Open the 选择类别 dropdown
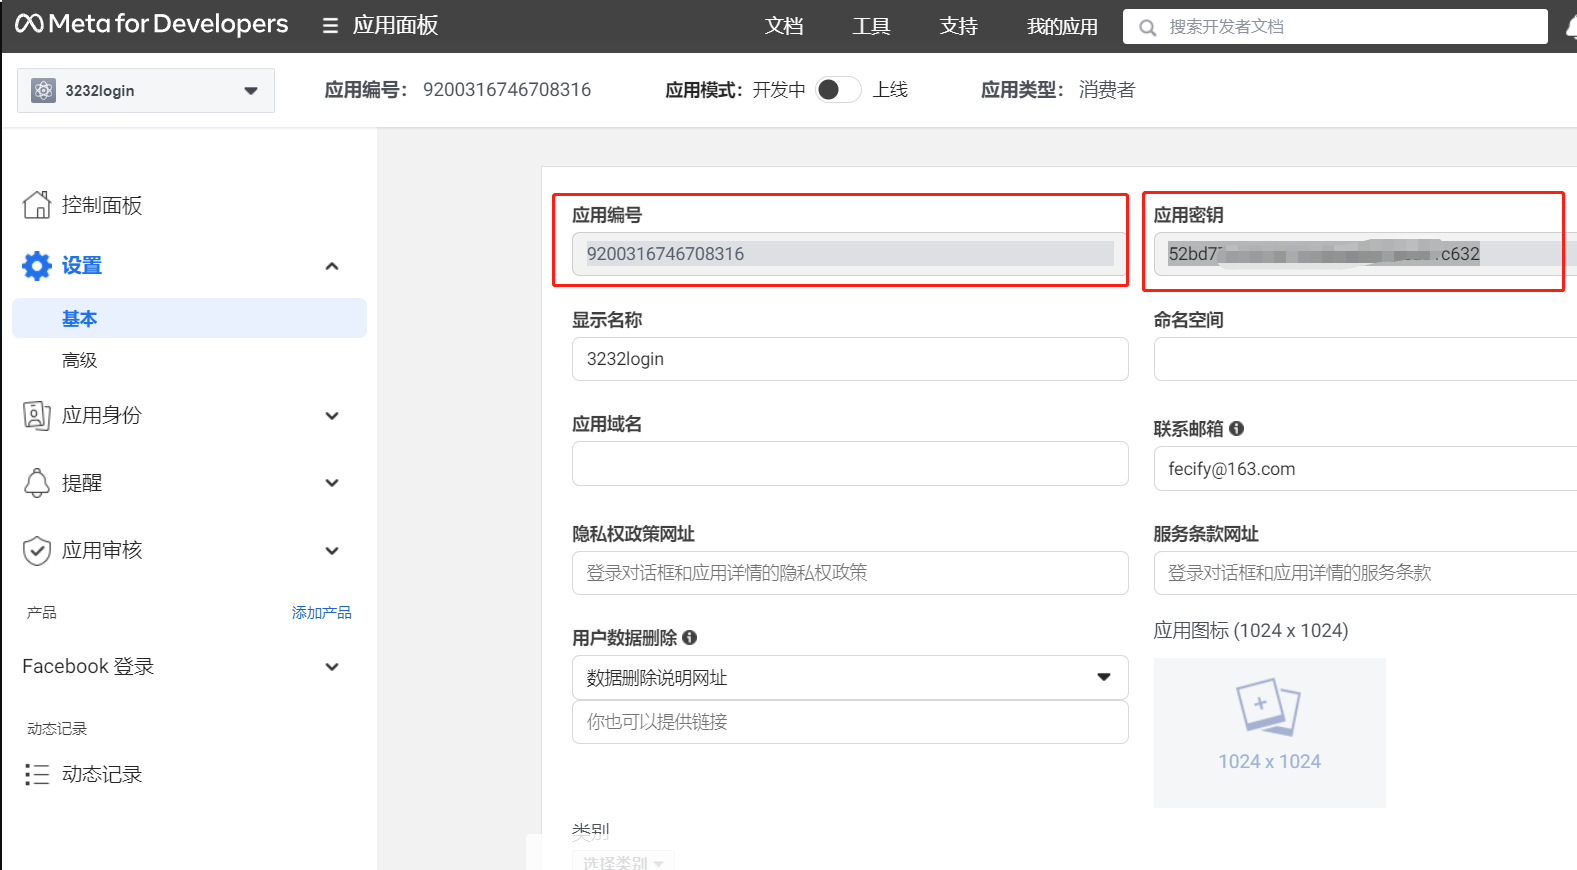The width and height of the screenshot is (1577, 870). 623,861
